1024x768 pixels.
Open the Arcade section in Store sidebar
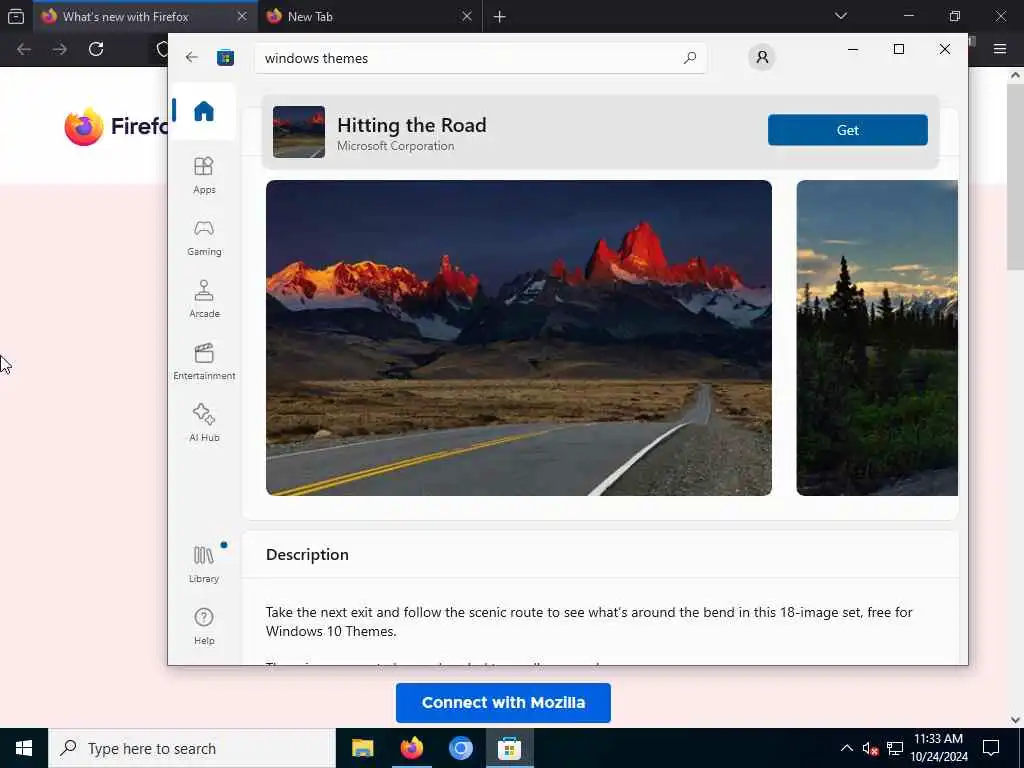tap(204, 300)
